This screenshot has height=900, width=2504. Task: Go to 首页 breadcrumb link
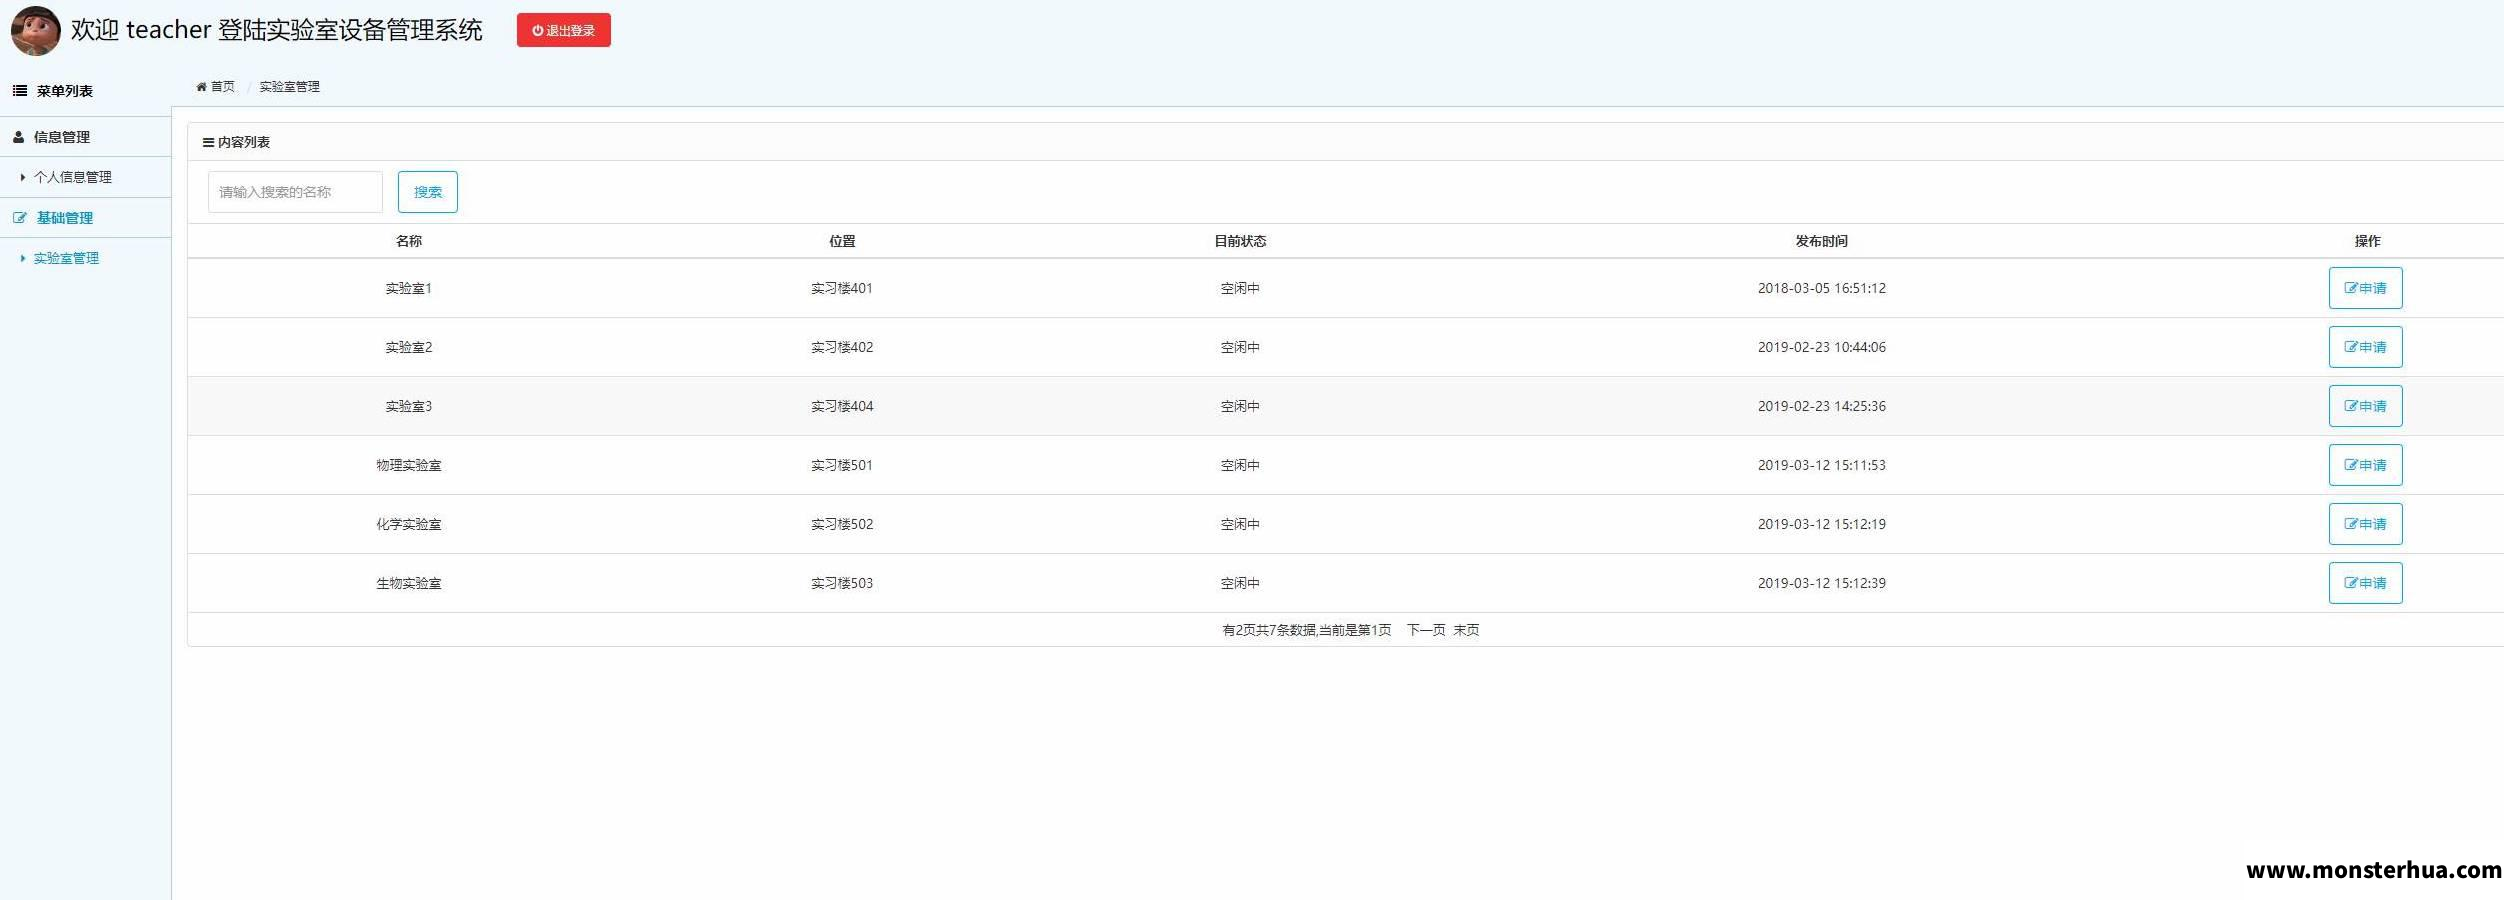222,87
